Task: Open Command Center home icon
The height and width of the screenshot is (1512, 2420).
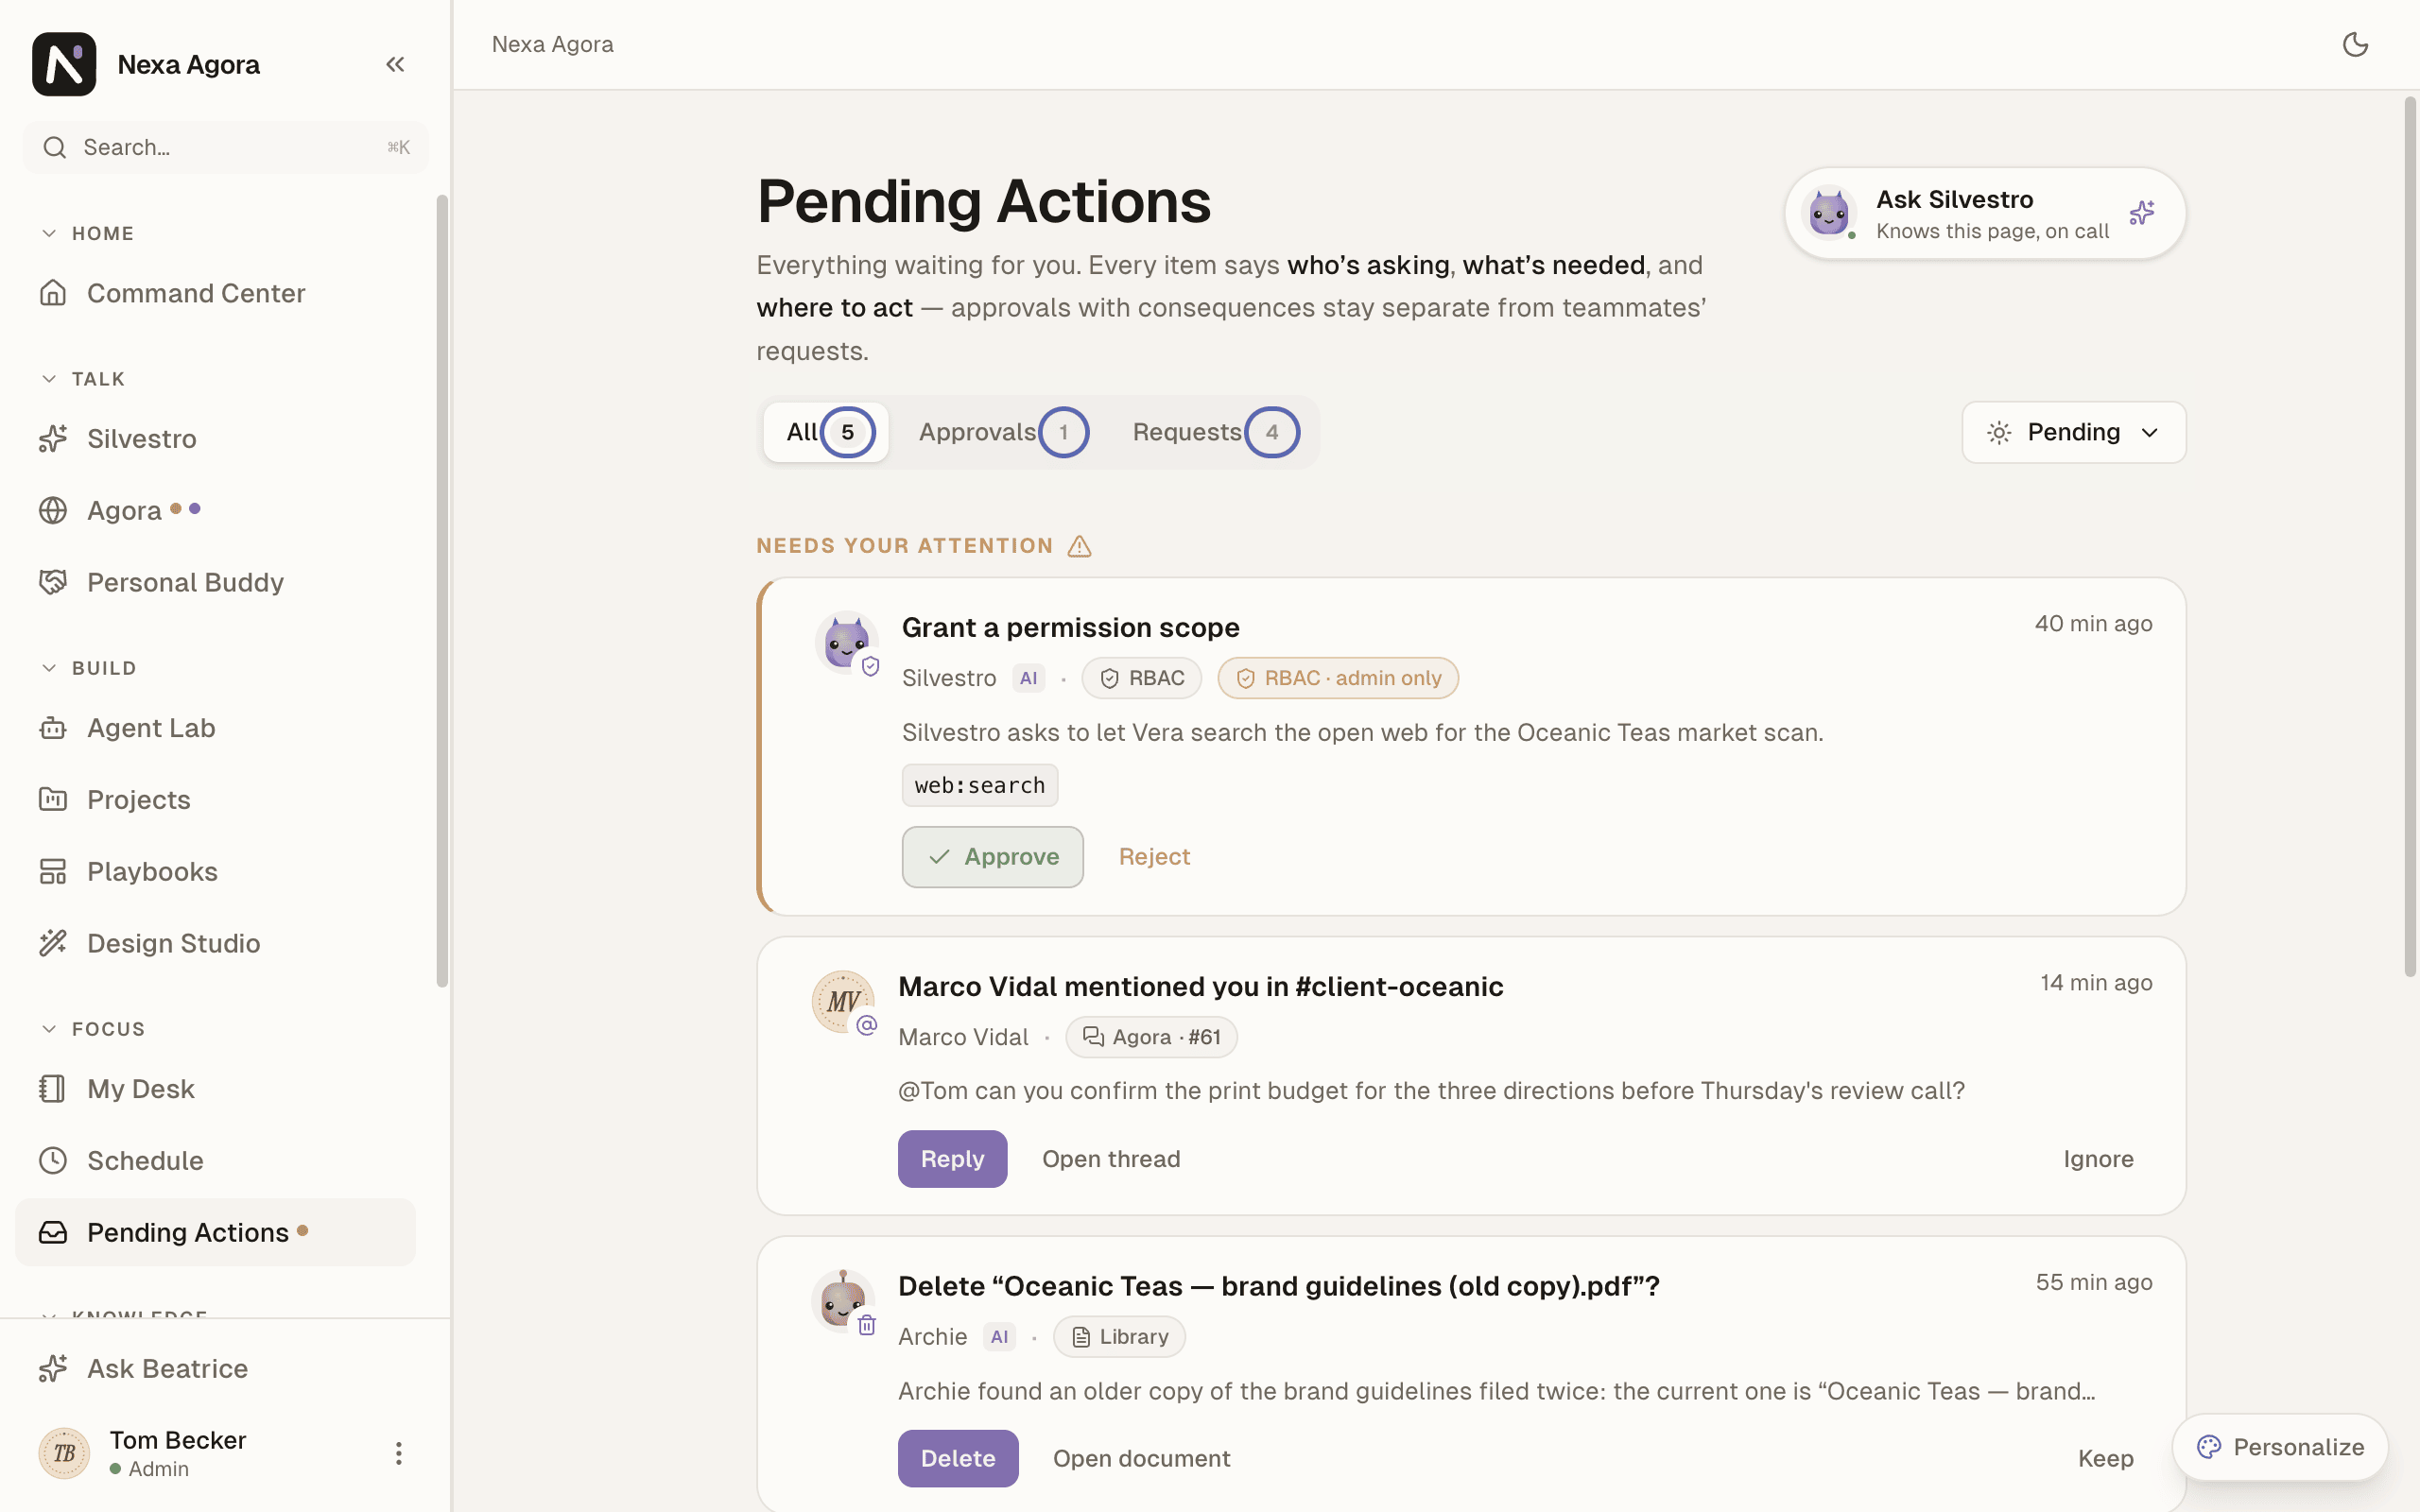Action: click(53, 293)
